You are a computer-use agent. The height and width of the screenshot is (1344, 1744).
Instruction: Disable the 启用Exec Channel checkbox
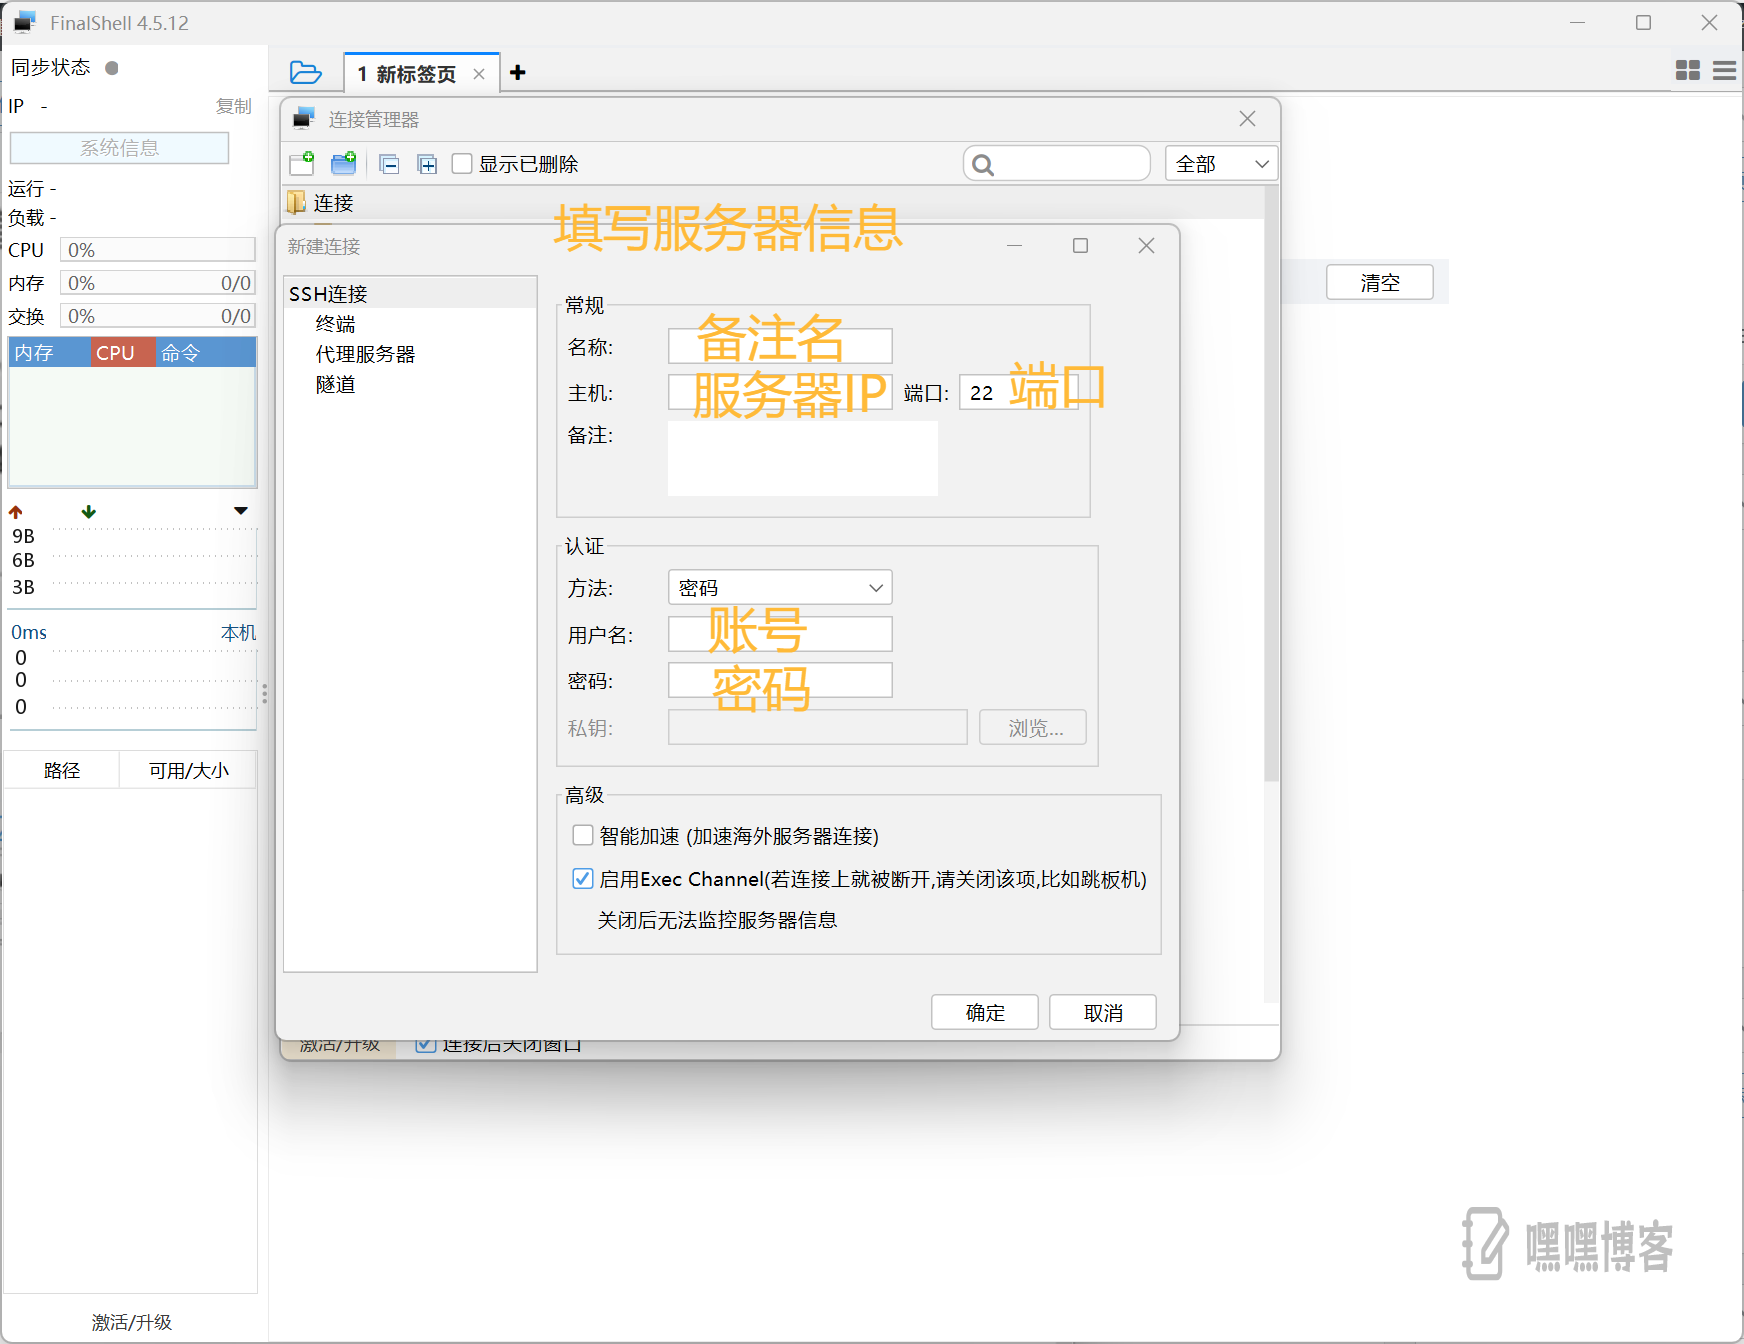583,879
